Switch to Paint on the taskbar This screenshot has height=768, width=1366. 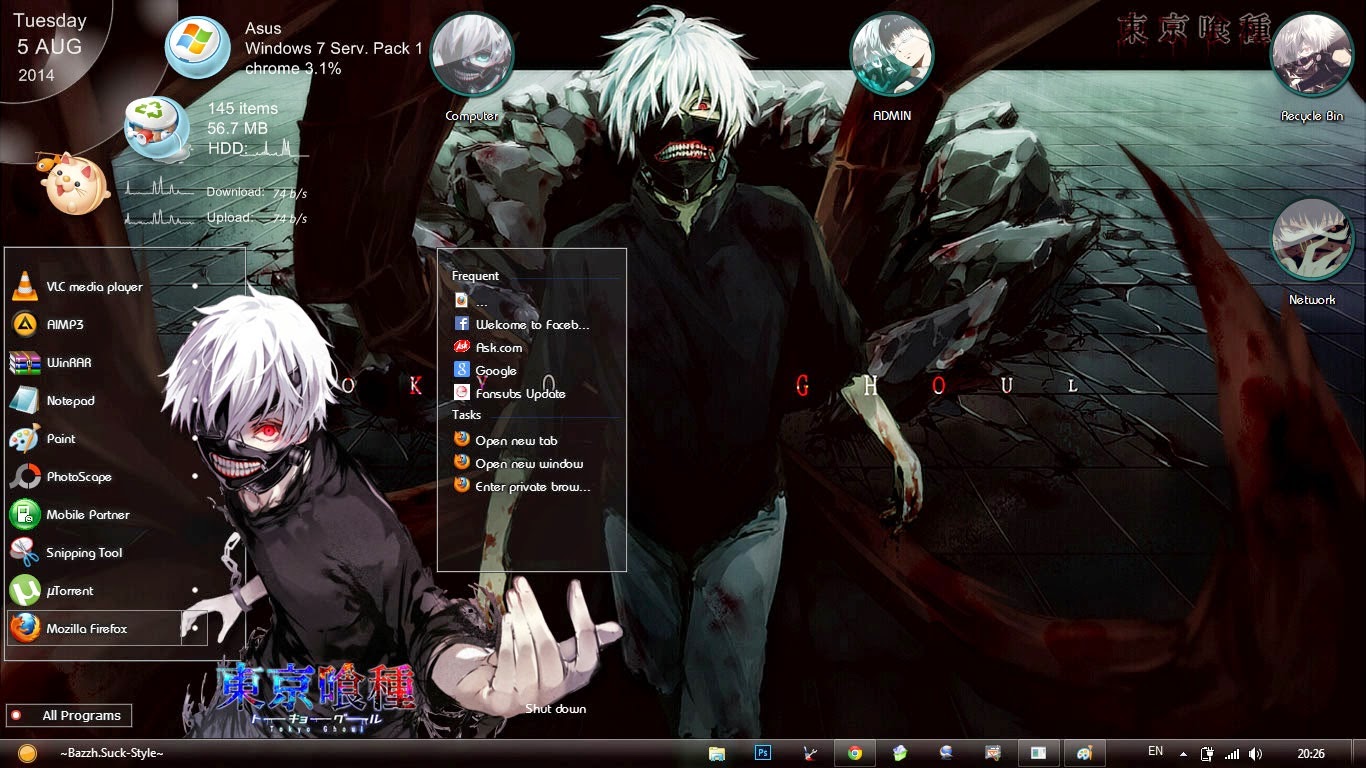[1084, 753]
